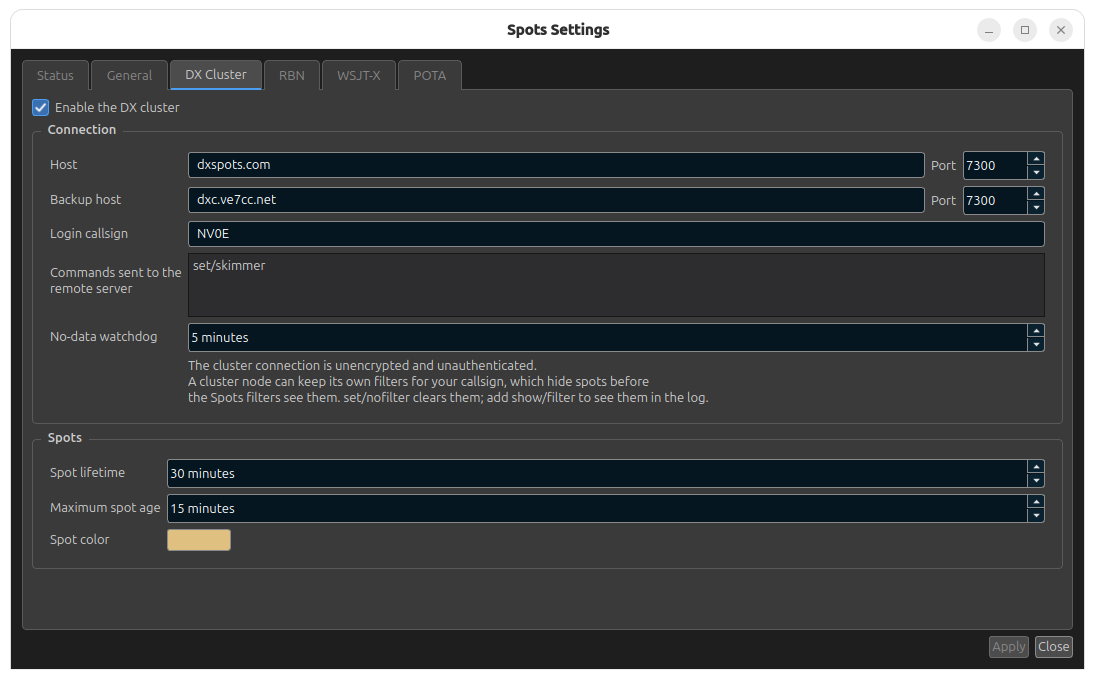Click the Maximum spot age 15 minutes field
1095x680 pixels.
597,508
